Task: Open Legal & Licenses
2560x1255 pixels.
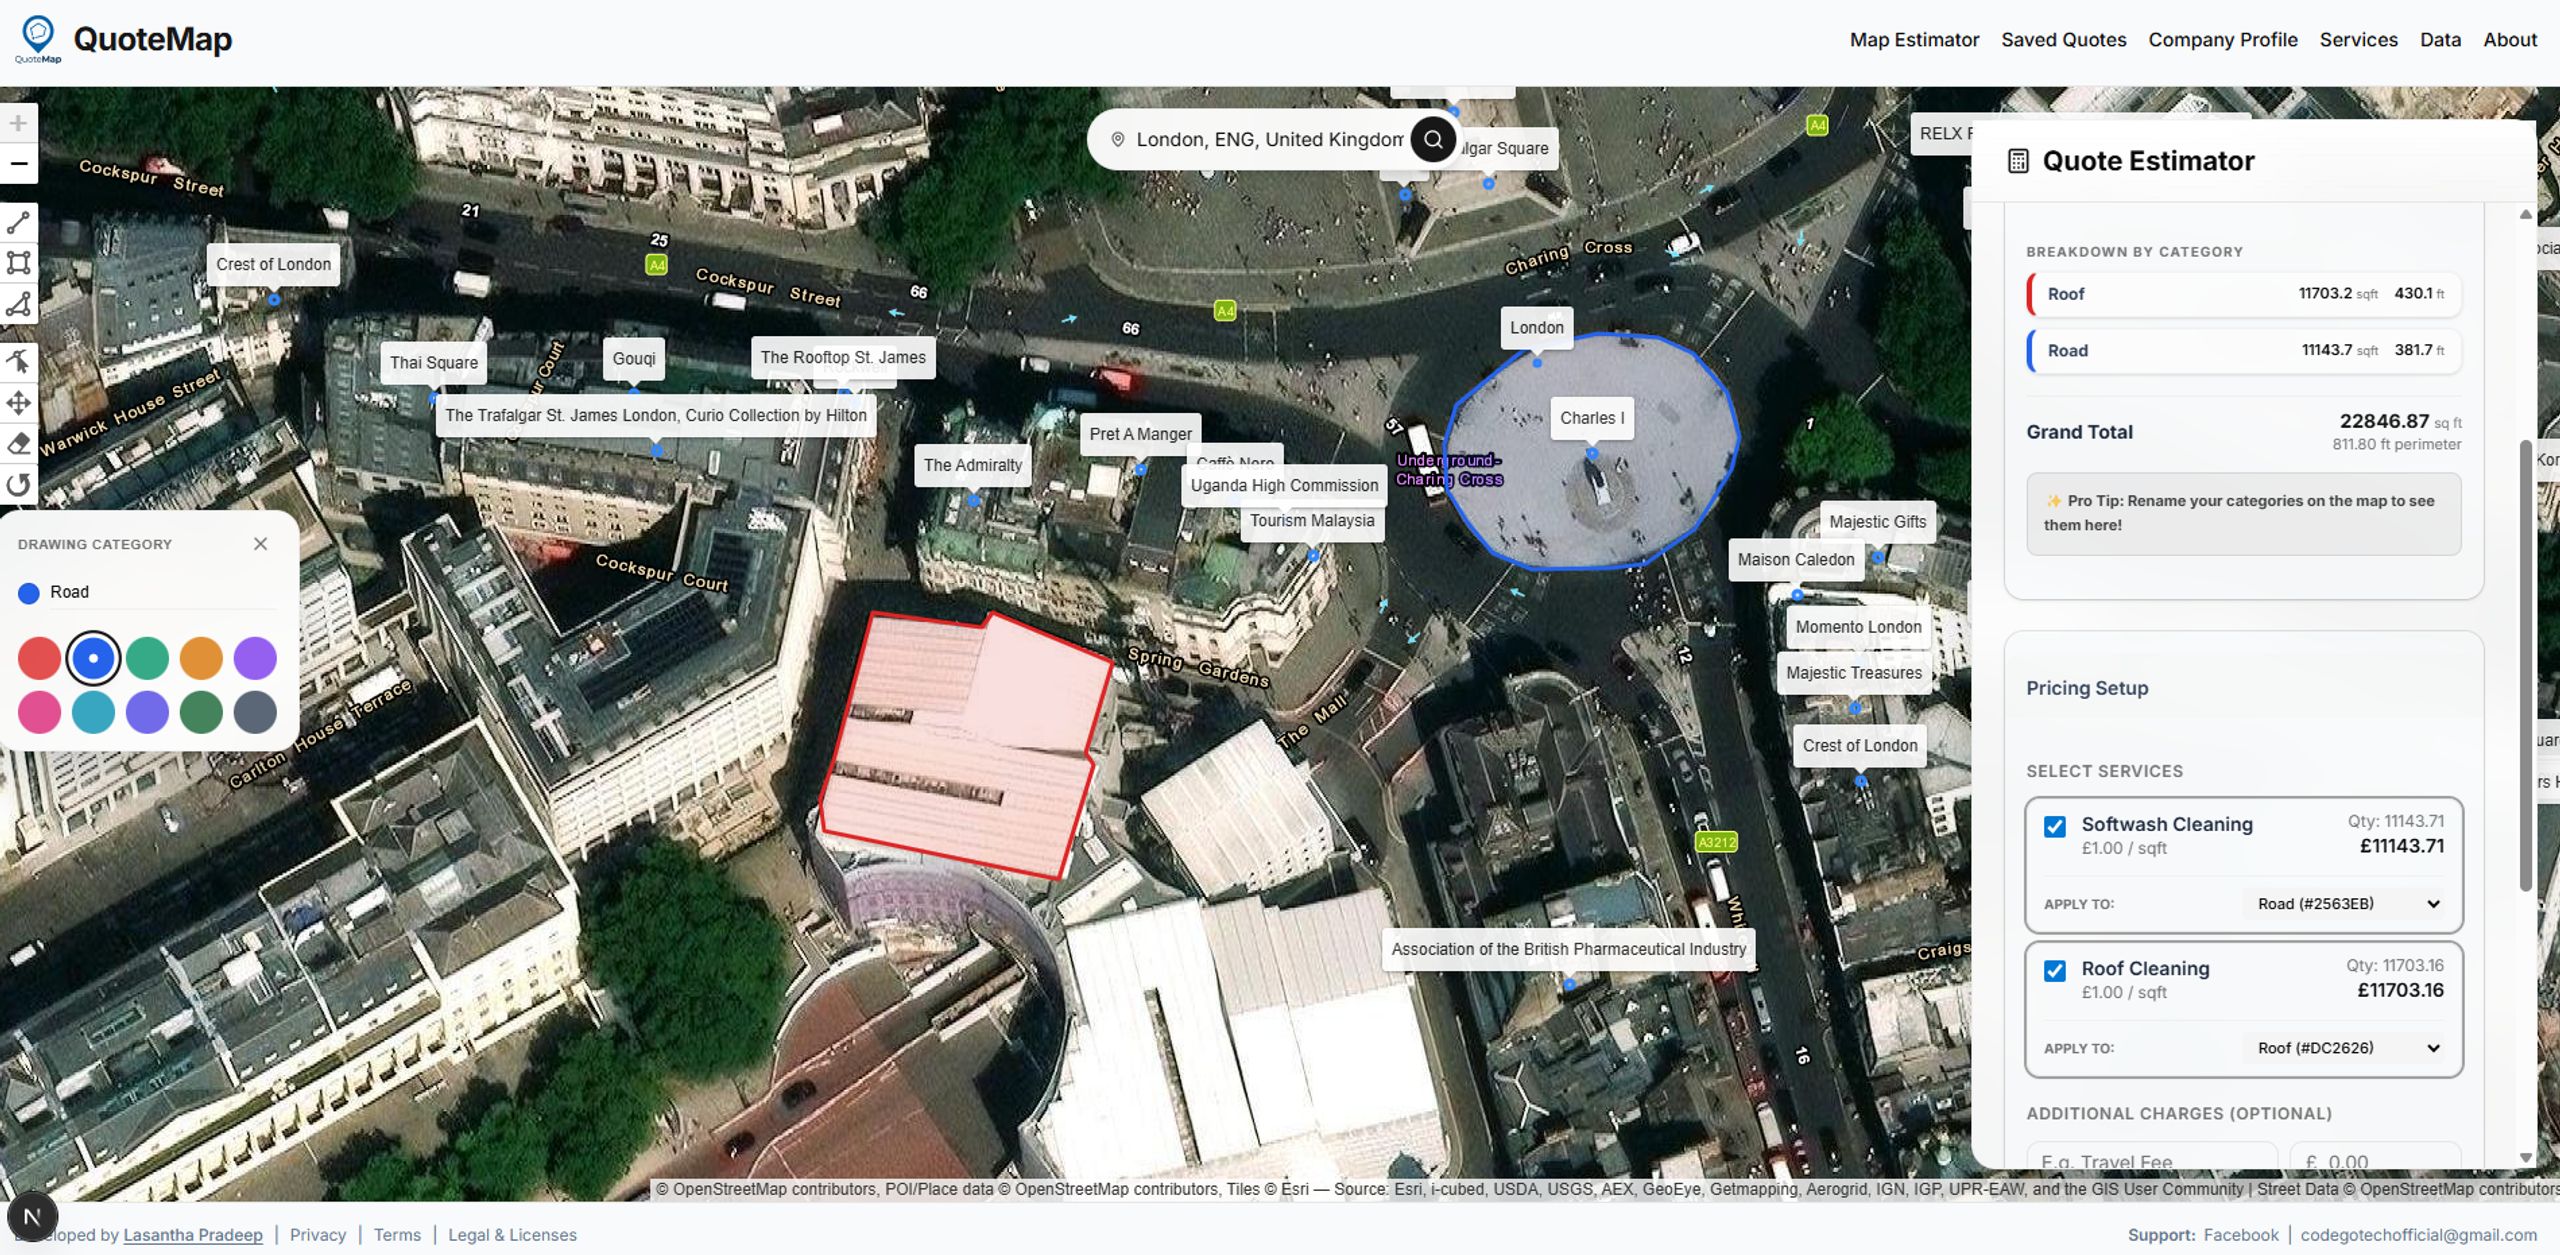Action: [512, 1235]
